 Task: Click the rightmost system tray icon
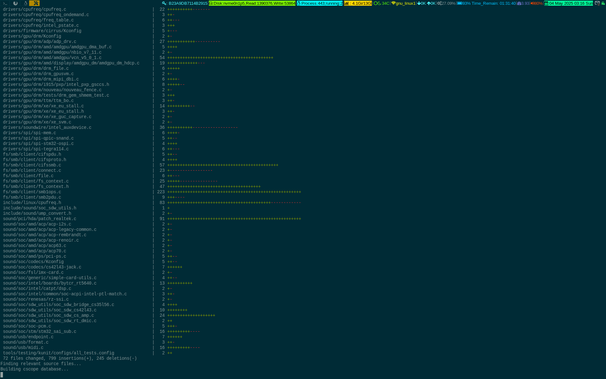tap(603, 3)
